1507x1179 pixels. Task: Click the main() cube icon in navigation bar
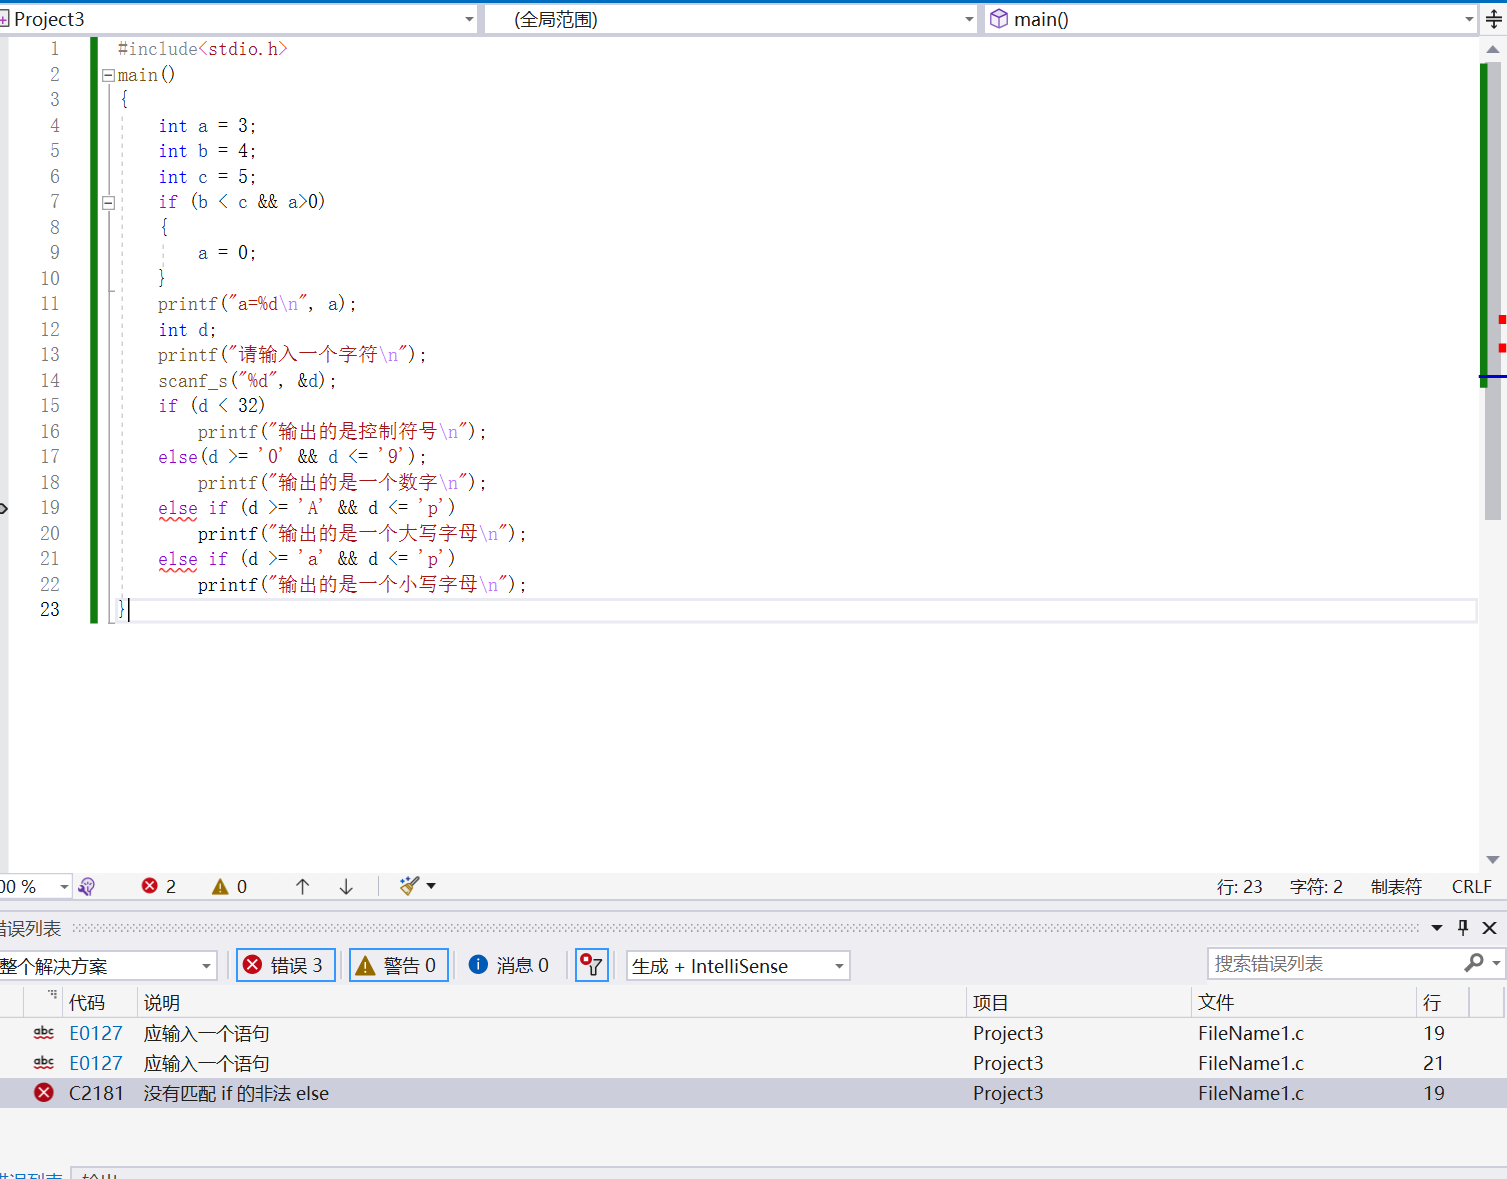pyautogui.click(x=999, y=19)
